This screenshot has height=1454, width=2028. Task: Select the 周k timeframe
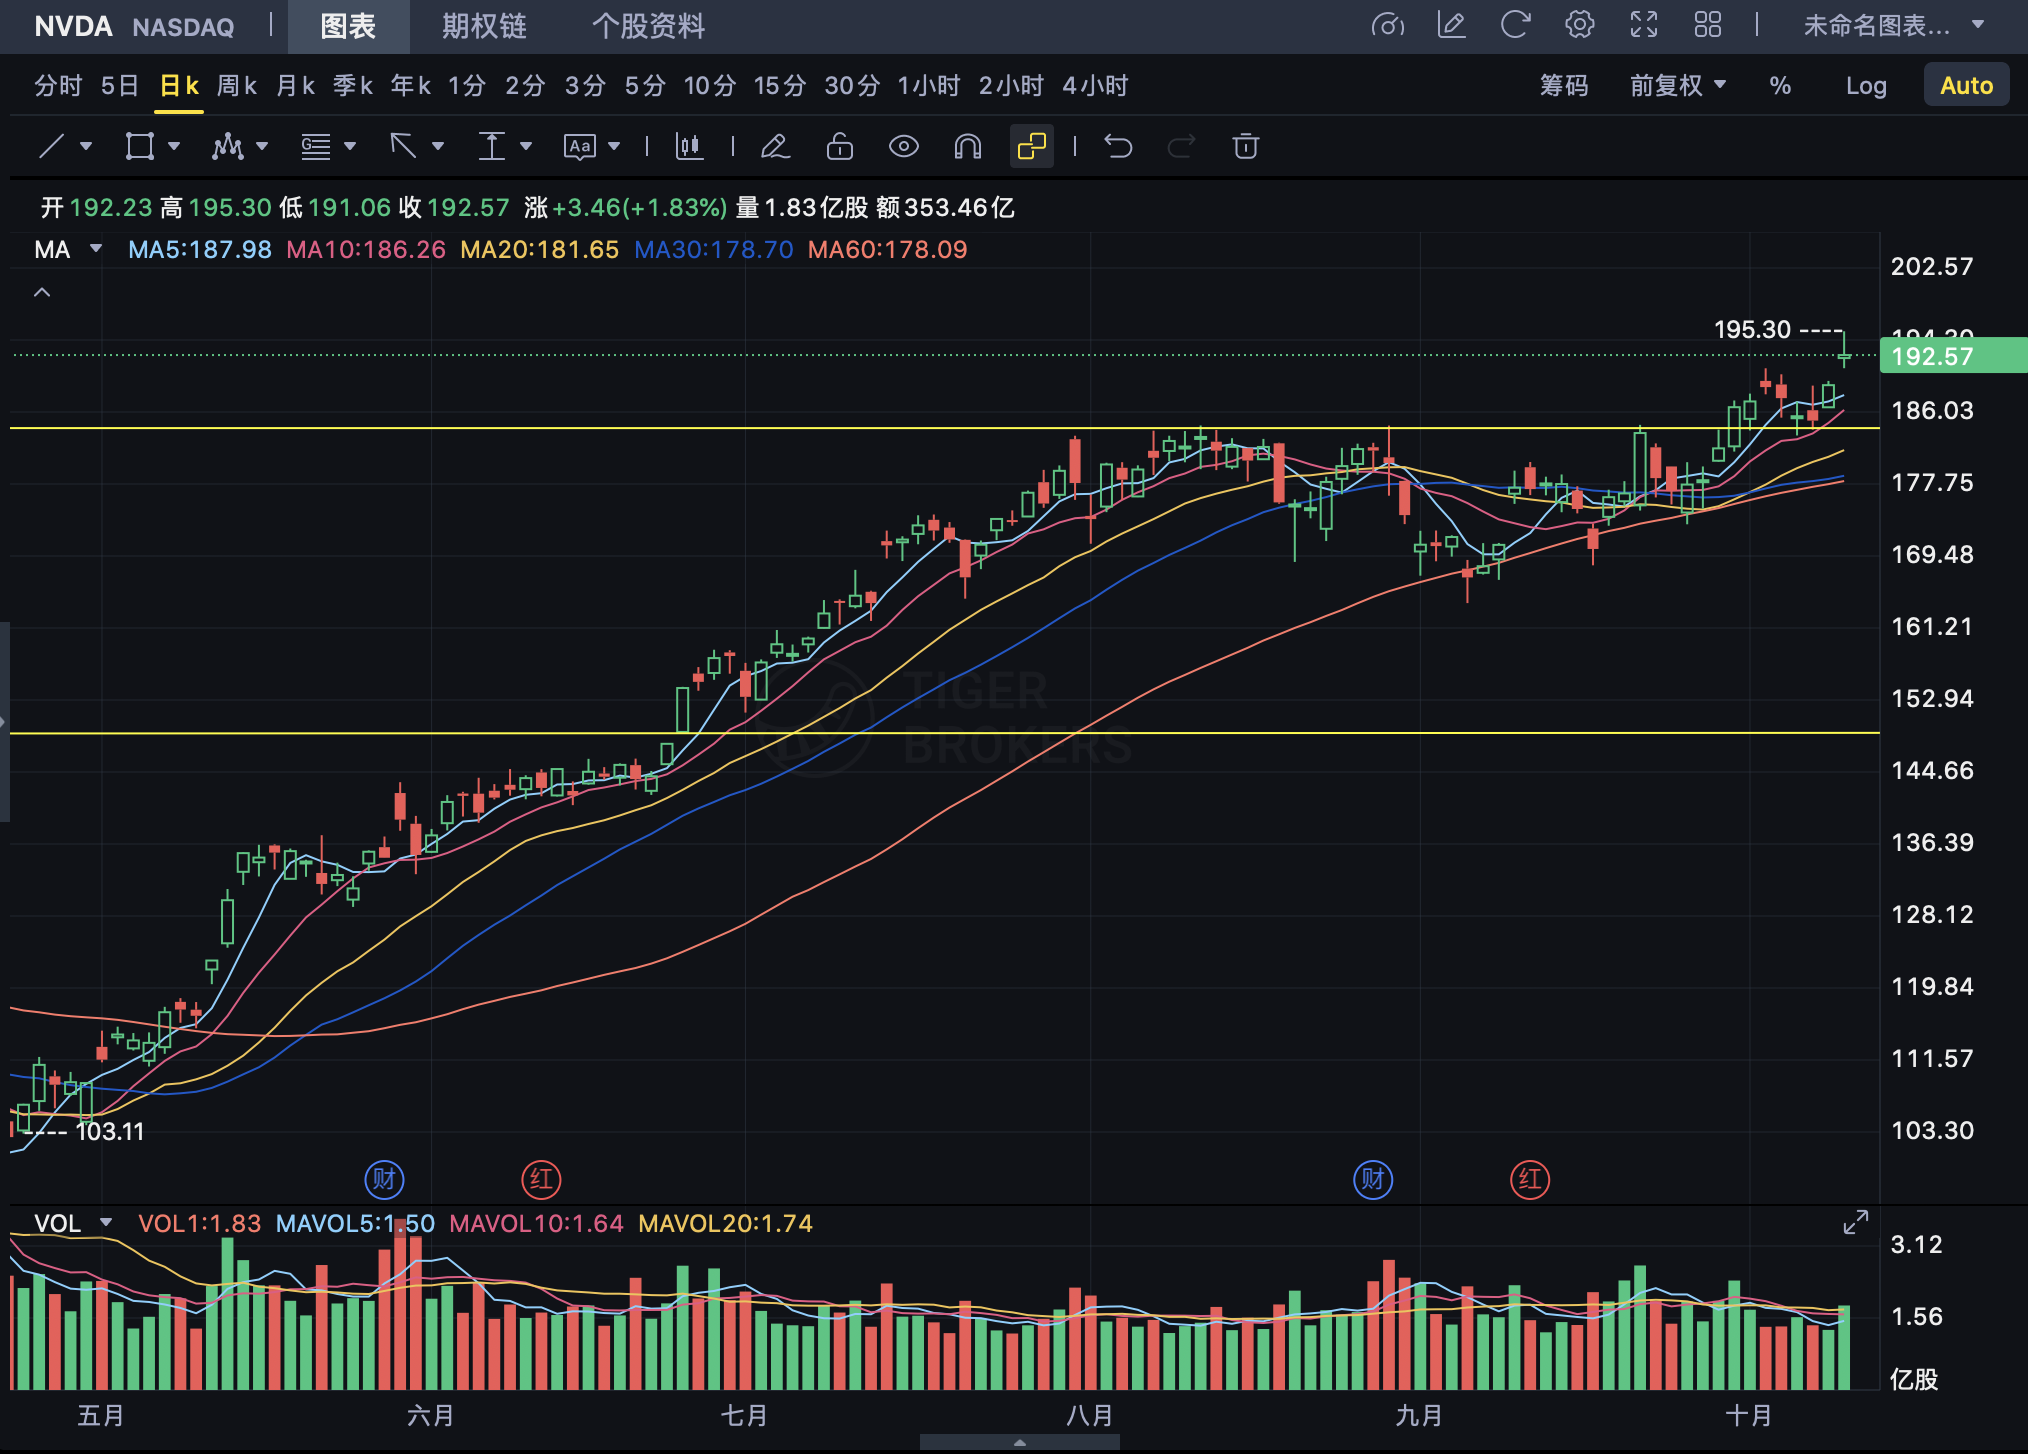[x=237, y=86]
